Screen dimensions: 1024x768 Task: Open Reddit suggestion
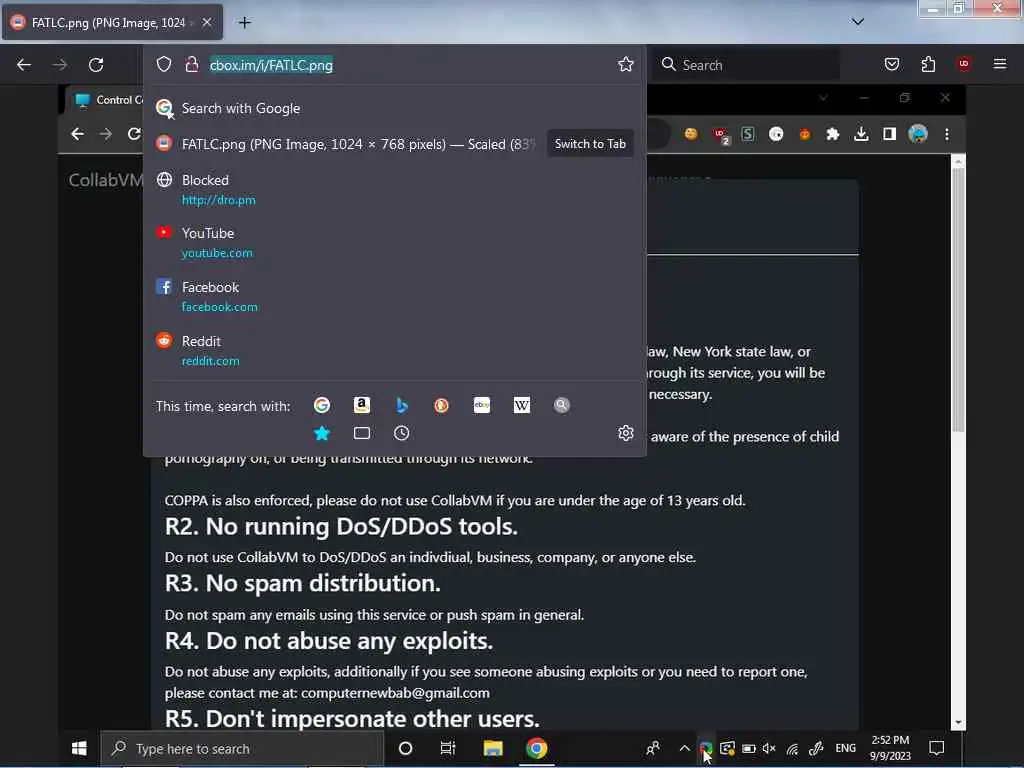(x=394, y=351)
